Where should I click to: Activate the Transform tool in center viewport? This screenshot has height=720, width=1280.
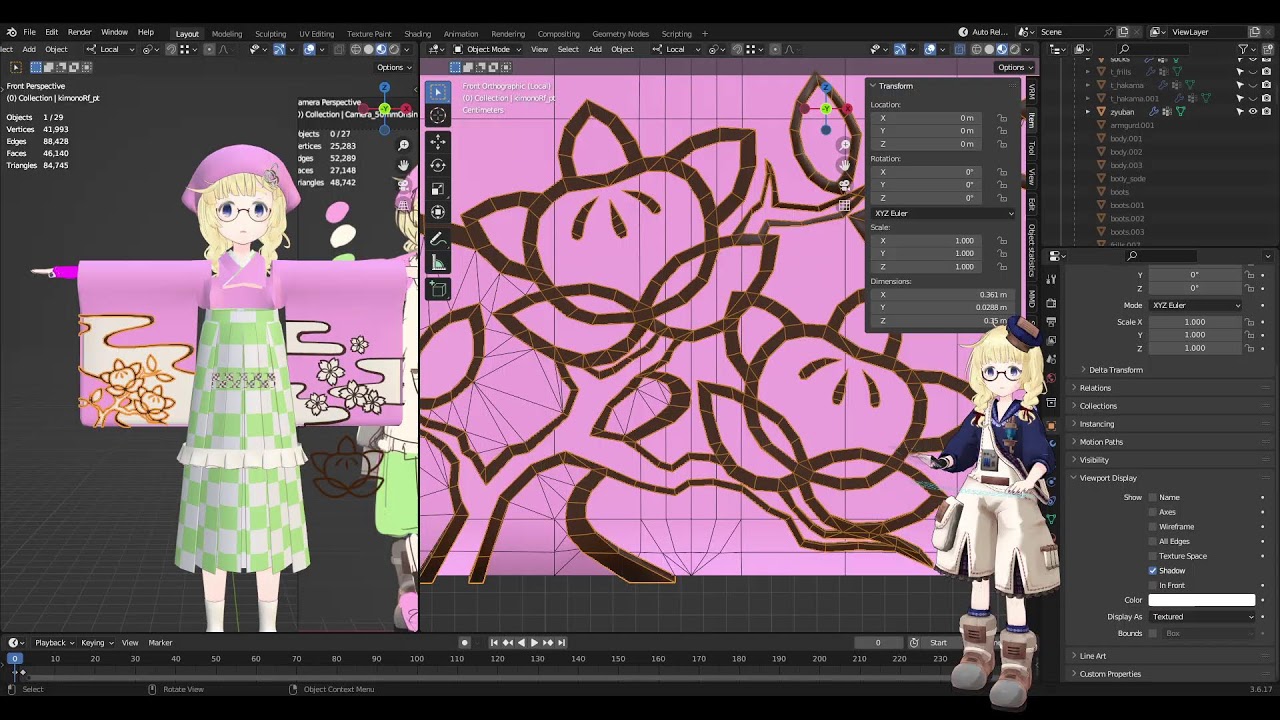coord(438,212)
